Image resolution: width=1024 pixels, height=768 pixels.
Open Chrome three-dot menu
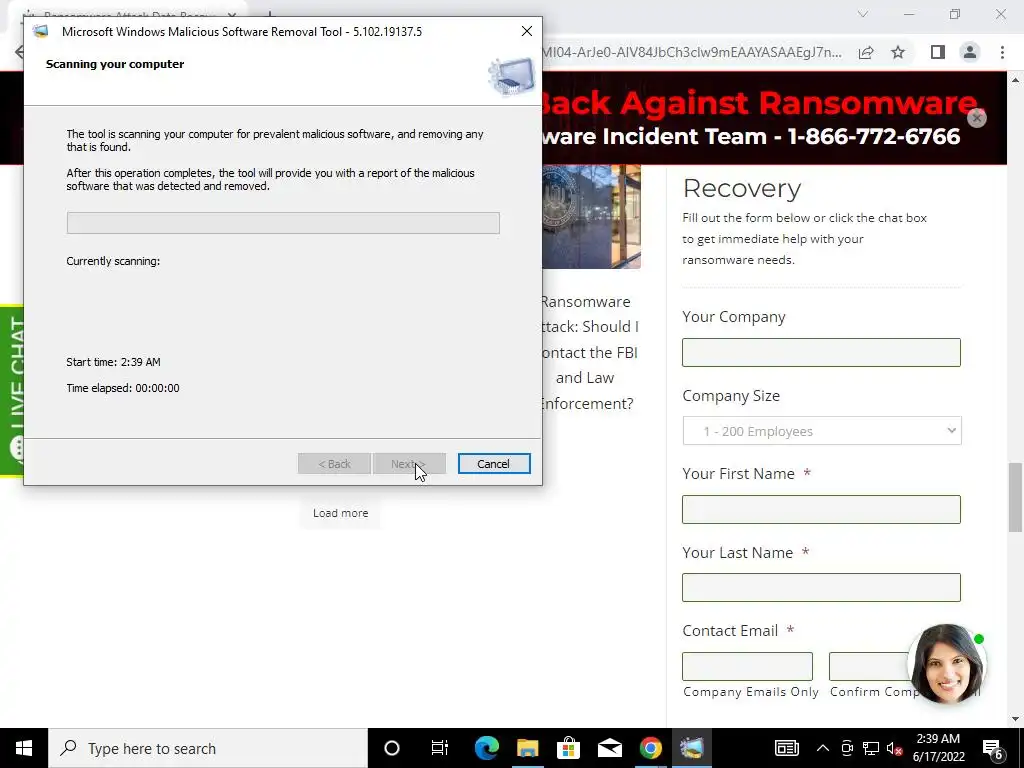(x=1002, y=52)
